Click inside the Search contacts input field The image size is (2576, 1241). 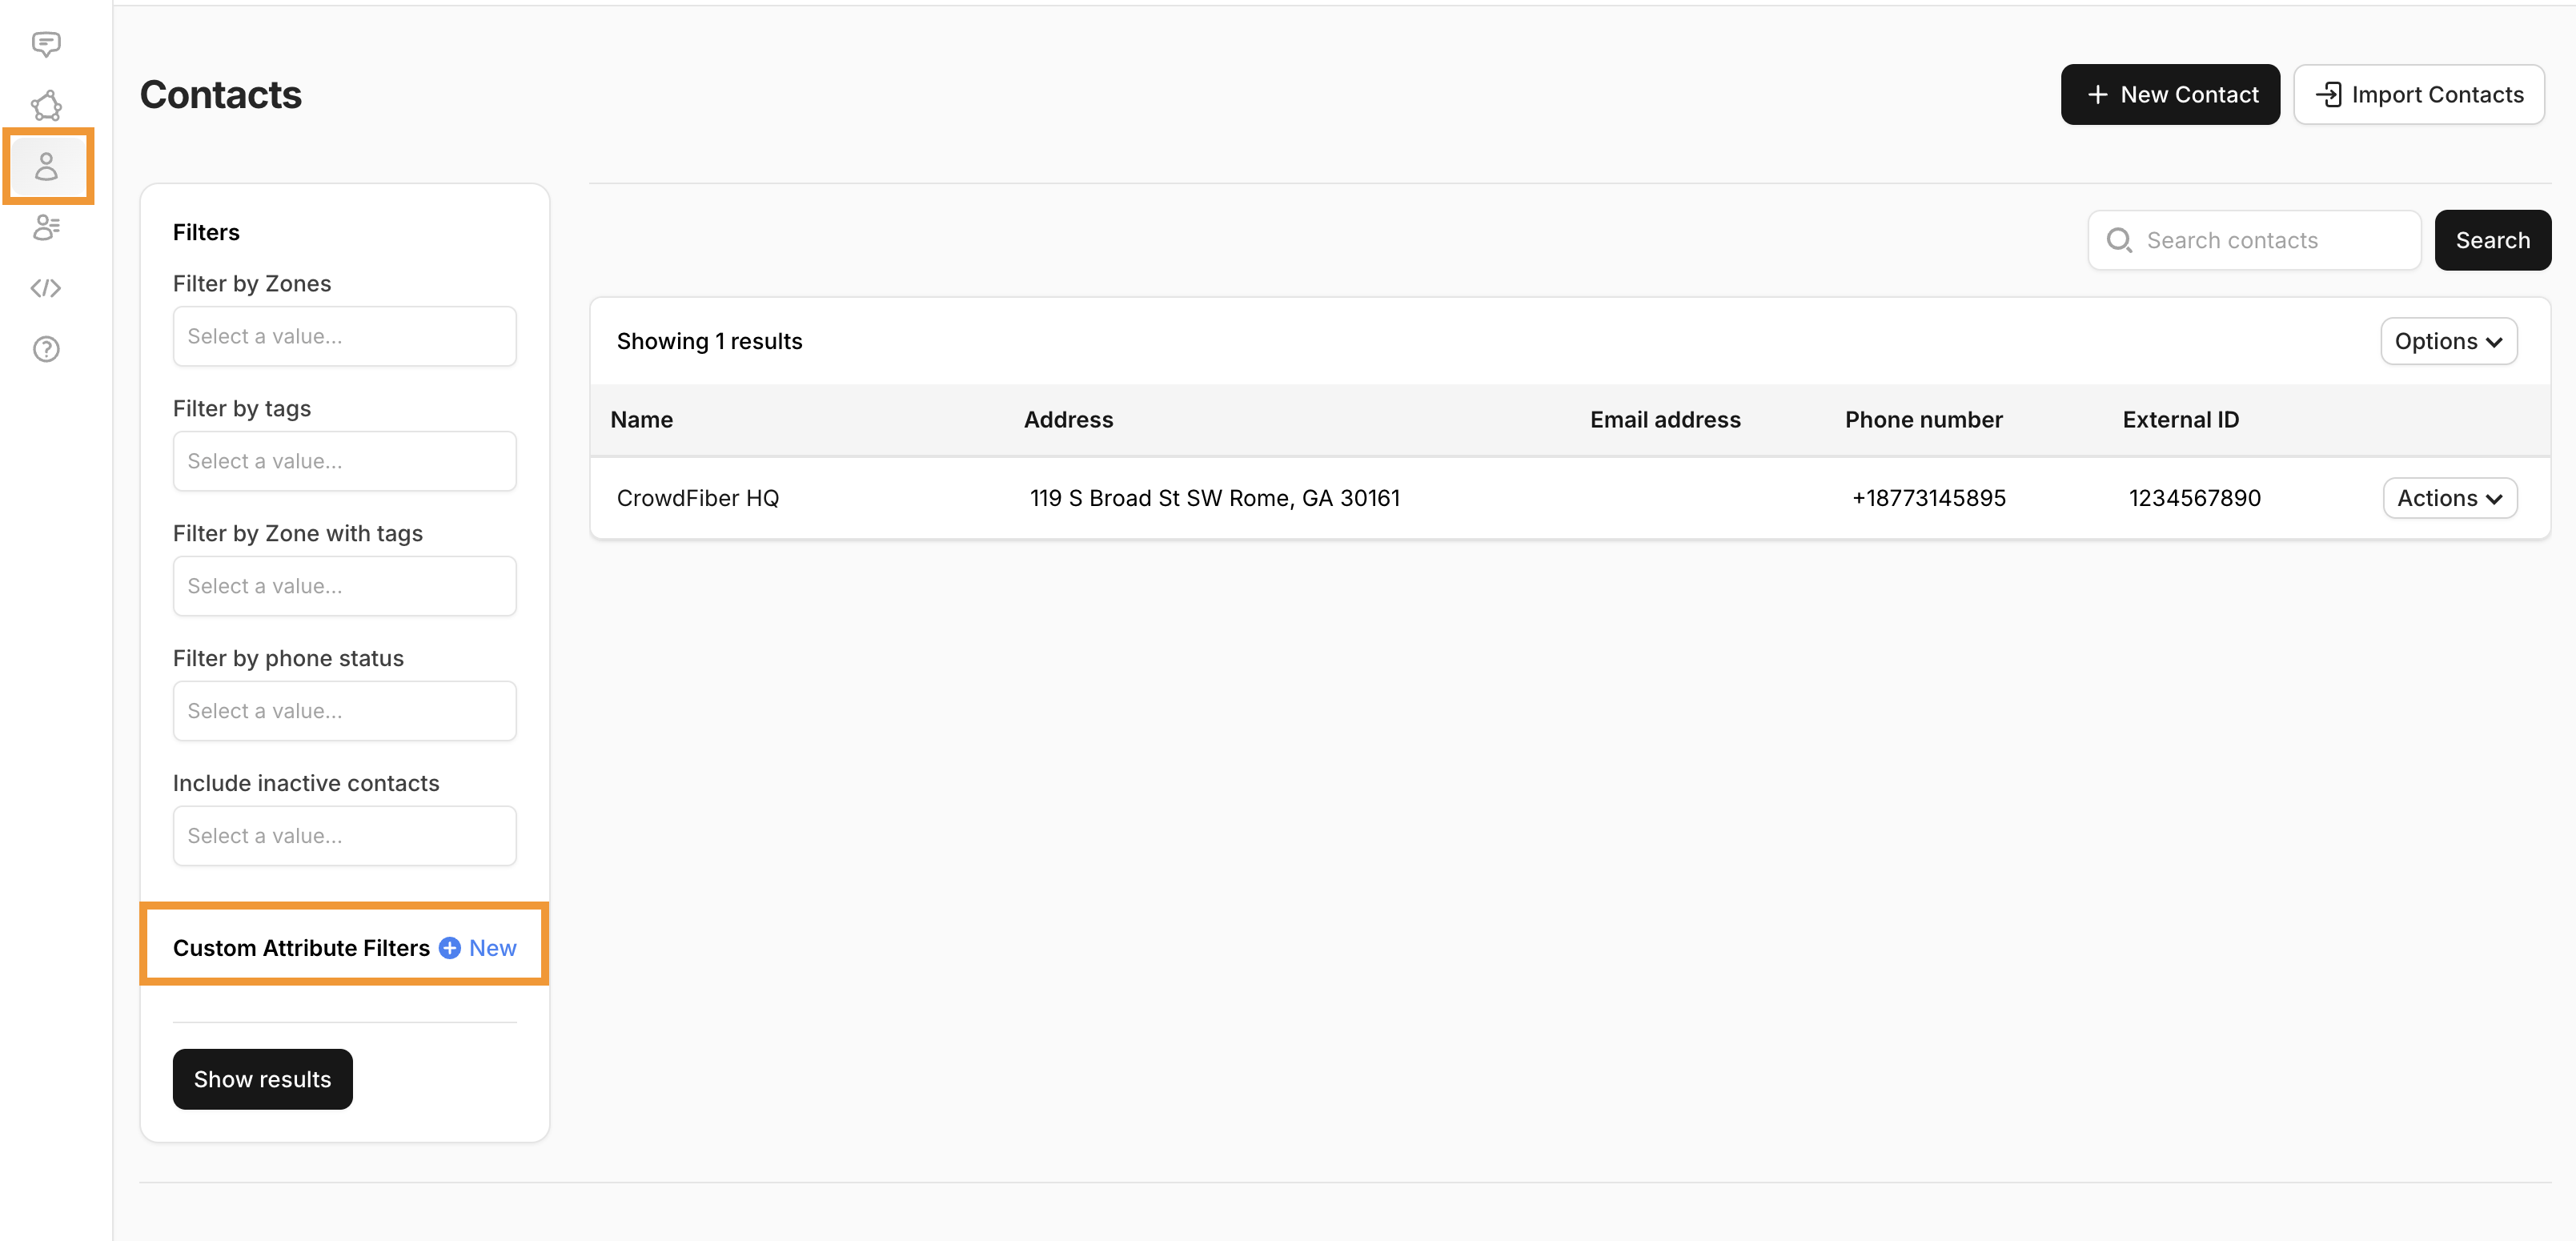[x=2260, y=240]
